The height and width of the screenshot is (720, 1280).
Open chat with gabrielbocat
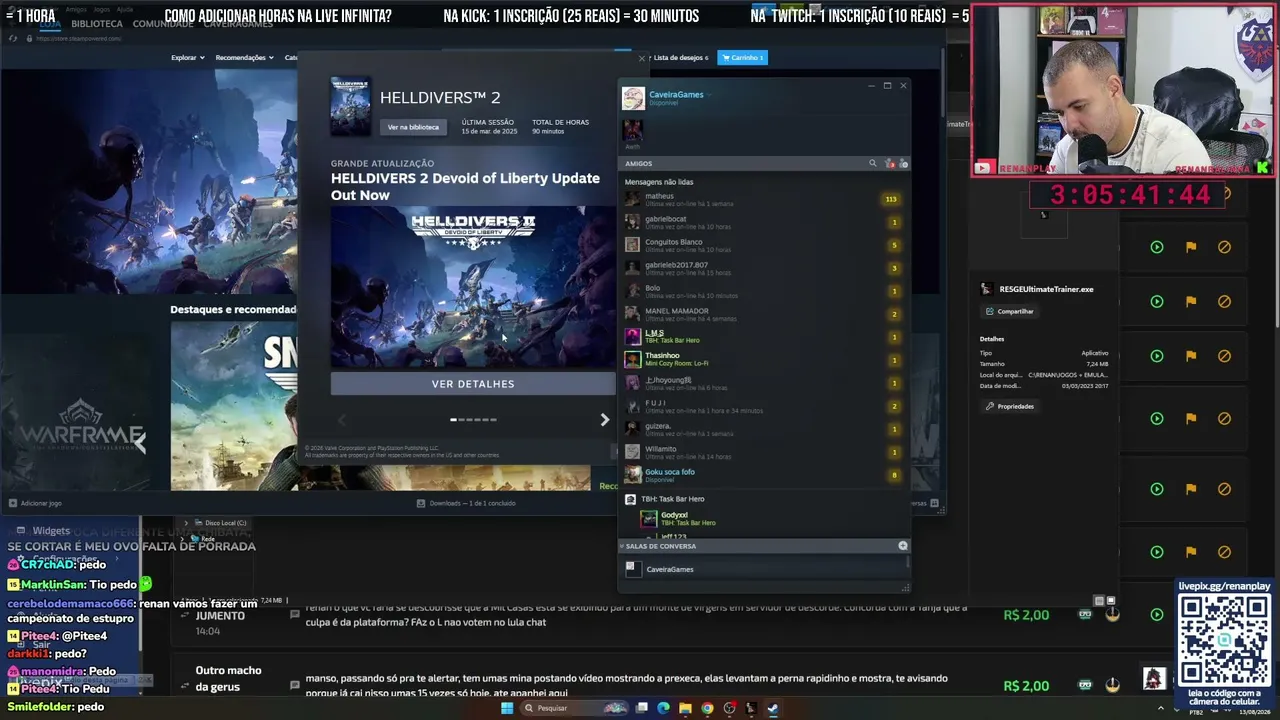765,222
